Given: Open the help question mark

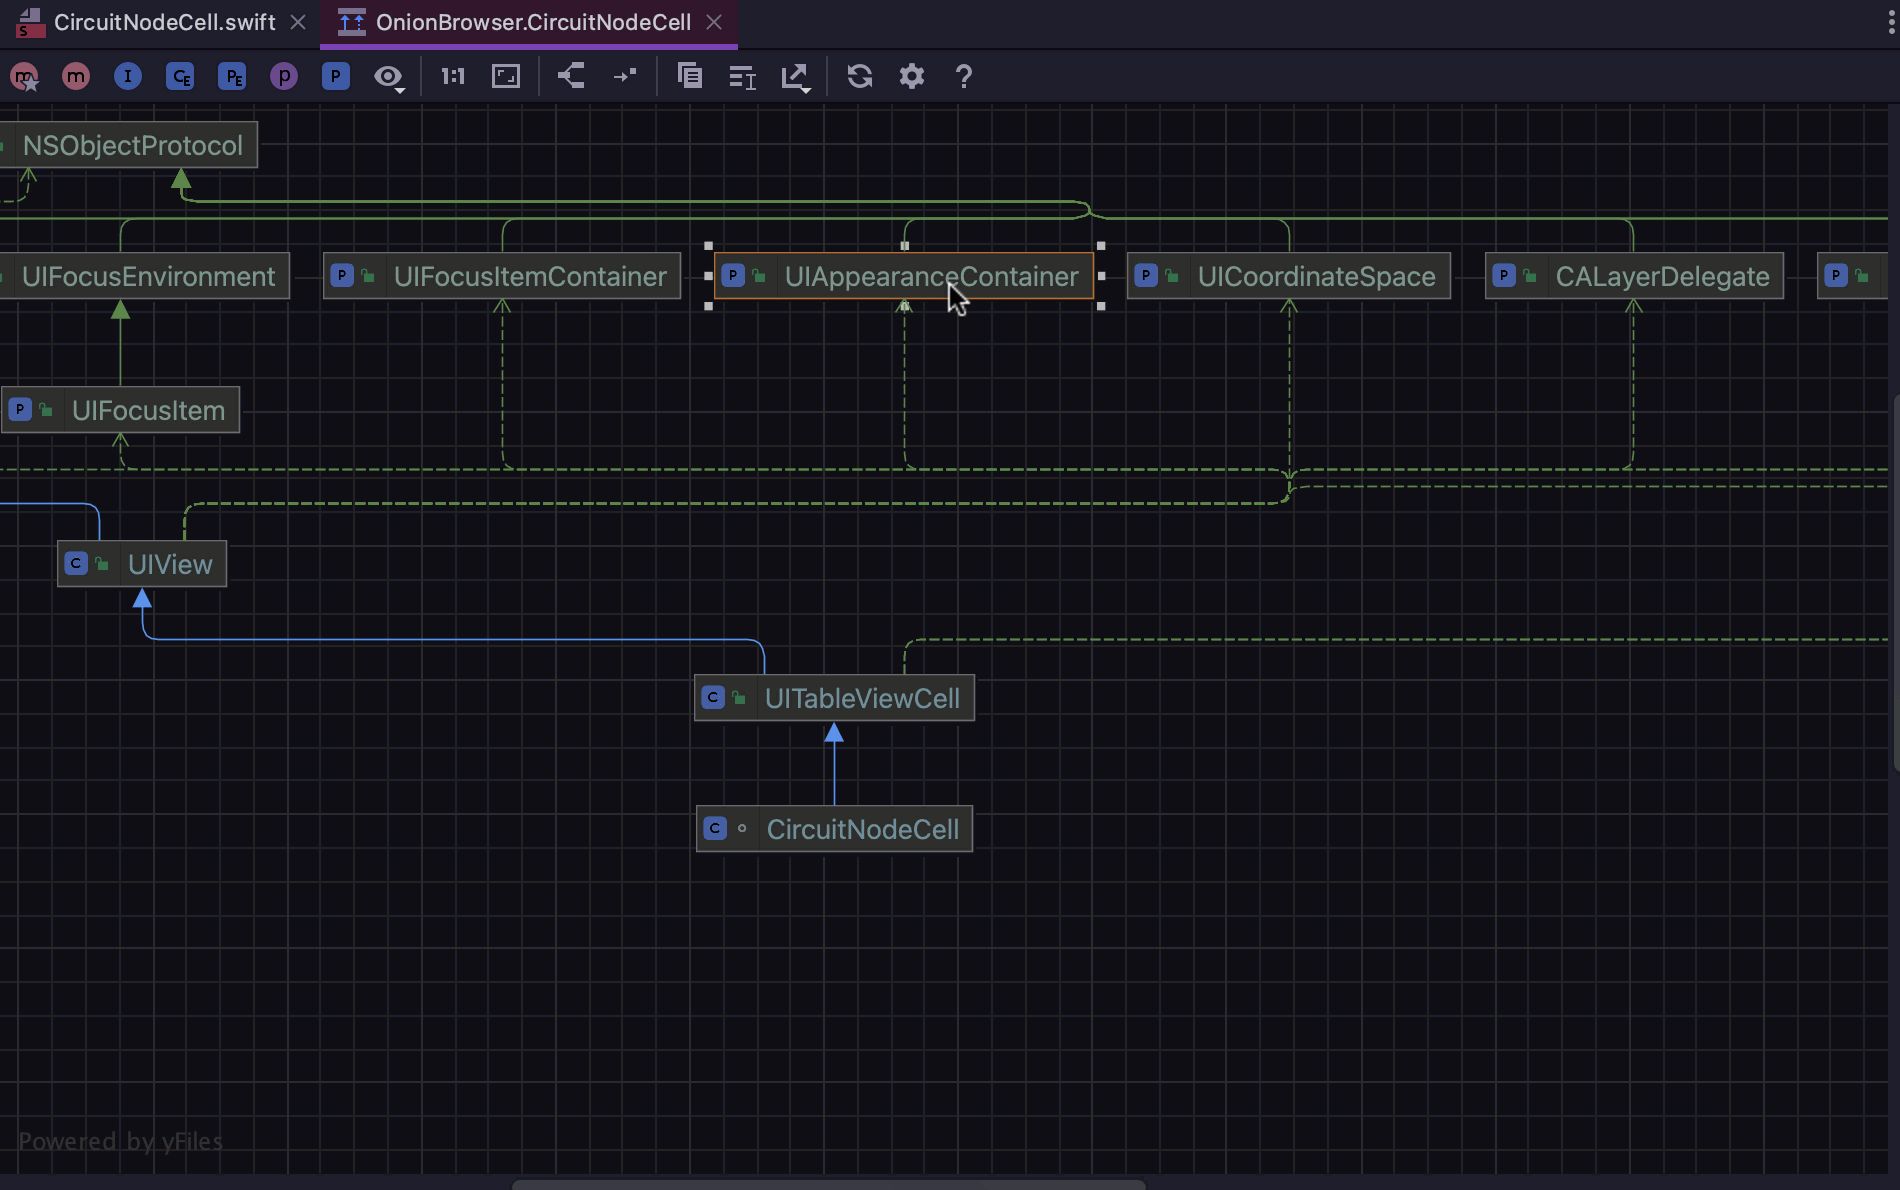Looking at the screenshot, I should tap(964, 76).
